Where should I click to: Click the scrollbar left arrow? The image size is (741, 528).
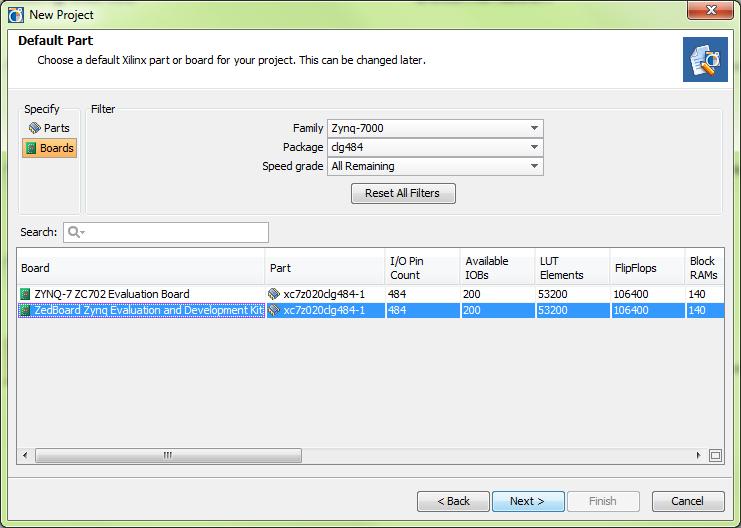point(25,455)
